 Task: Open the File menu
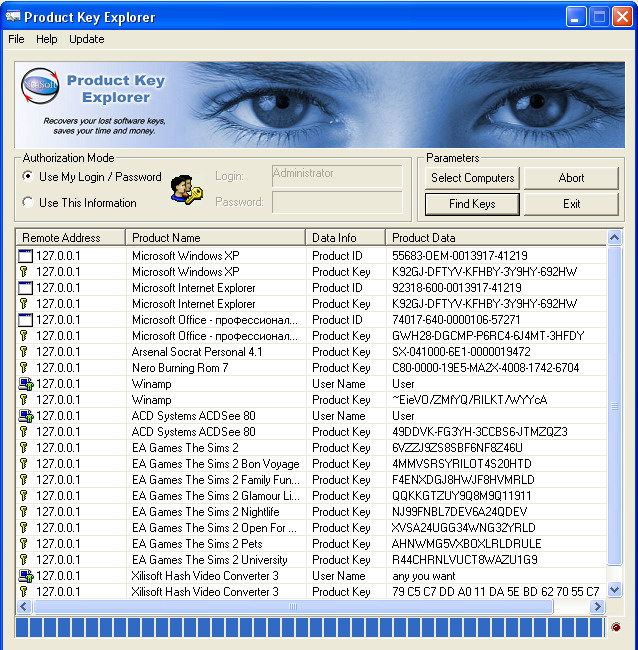(x=16, y=39)
